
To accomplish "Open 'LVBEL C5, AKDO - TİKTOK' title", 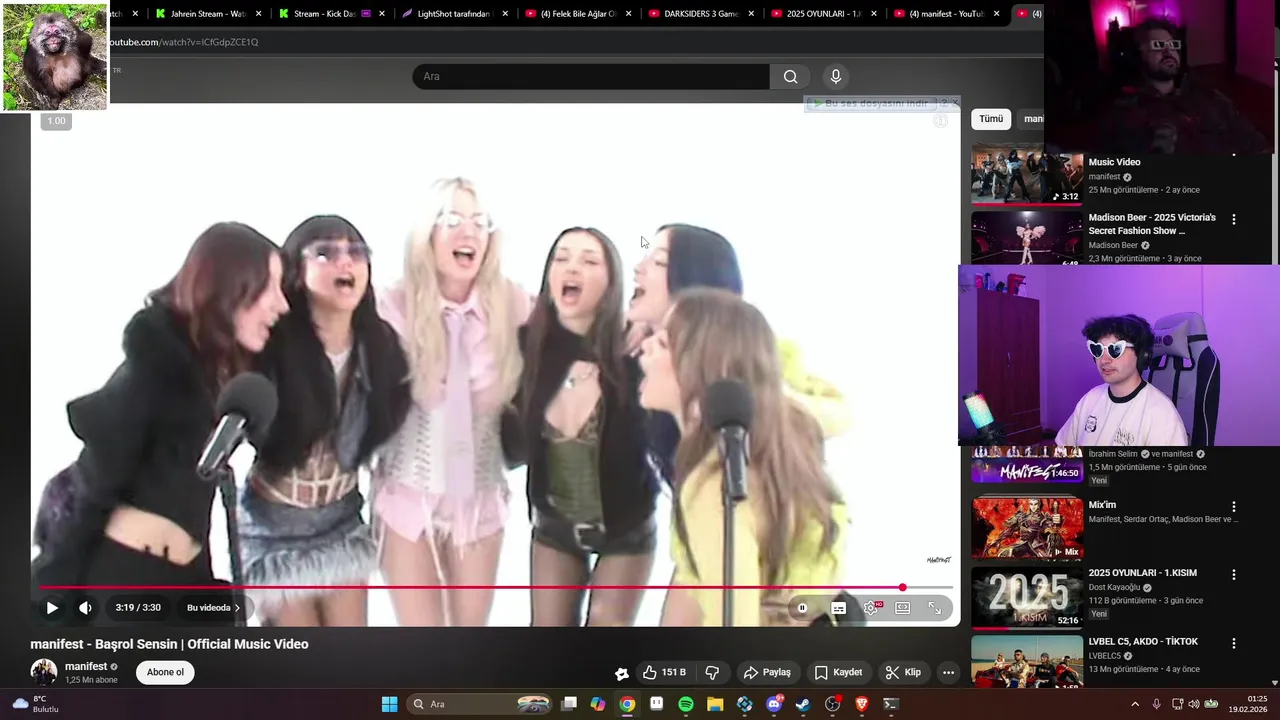I will (x=1143, y=642).
